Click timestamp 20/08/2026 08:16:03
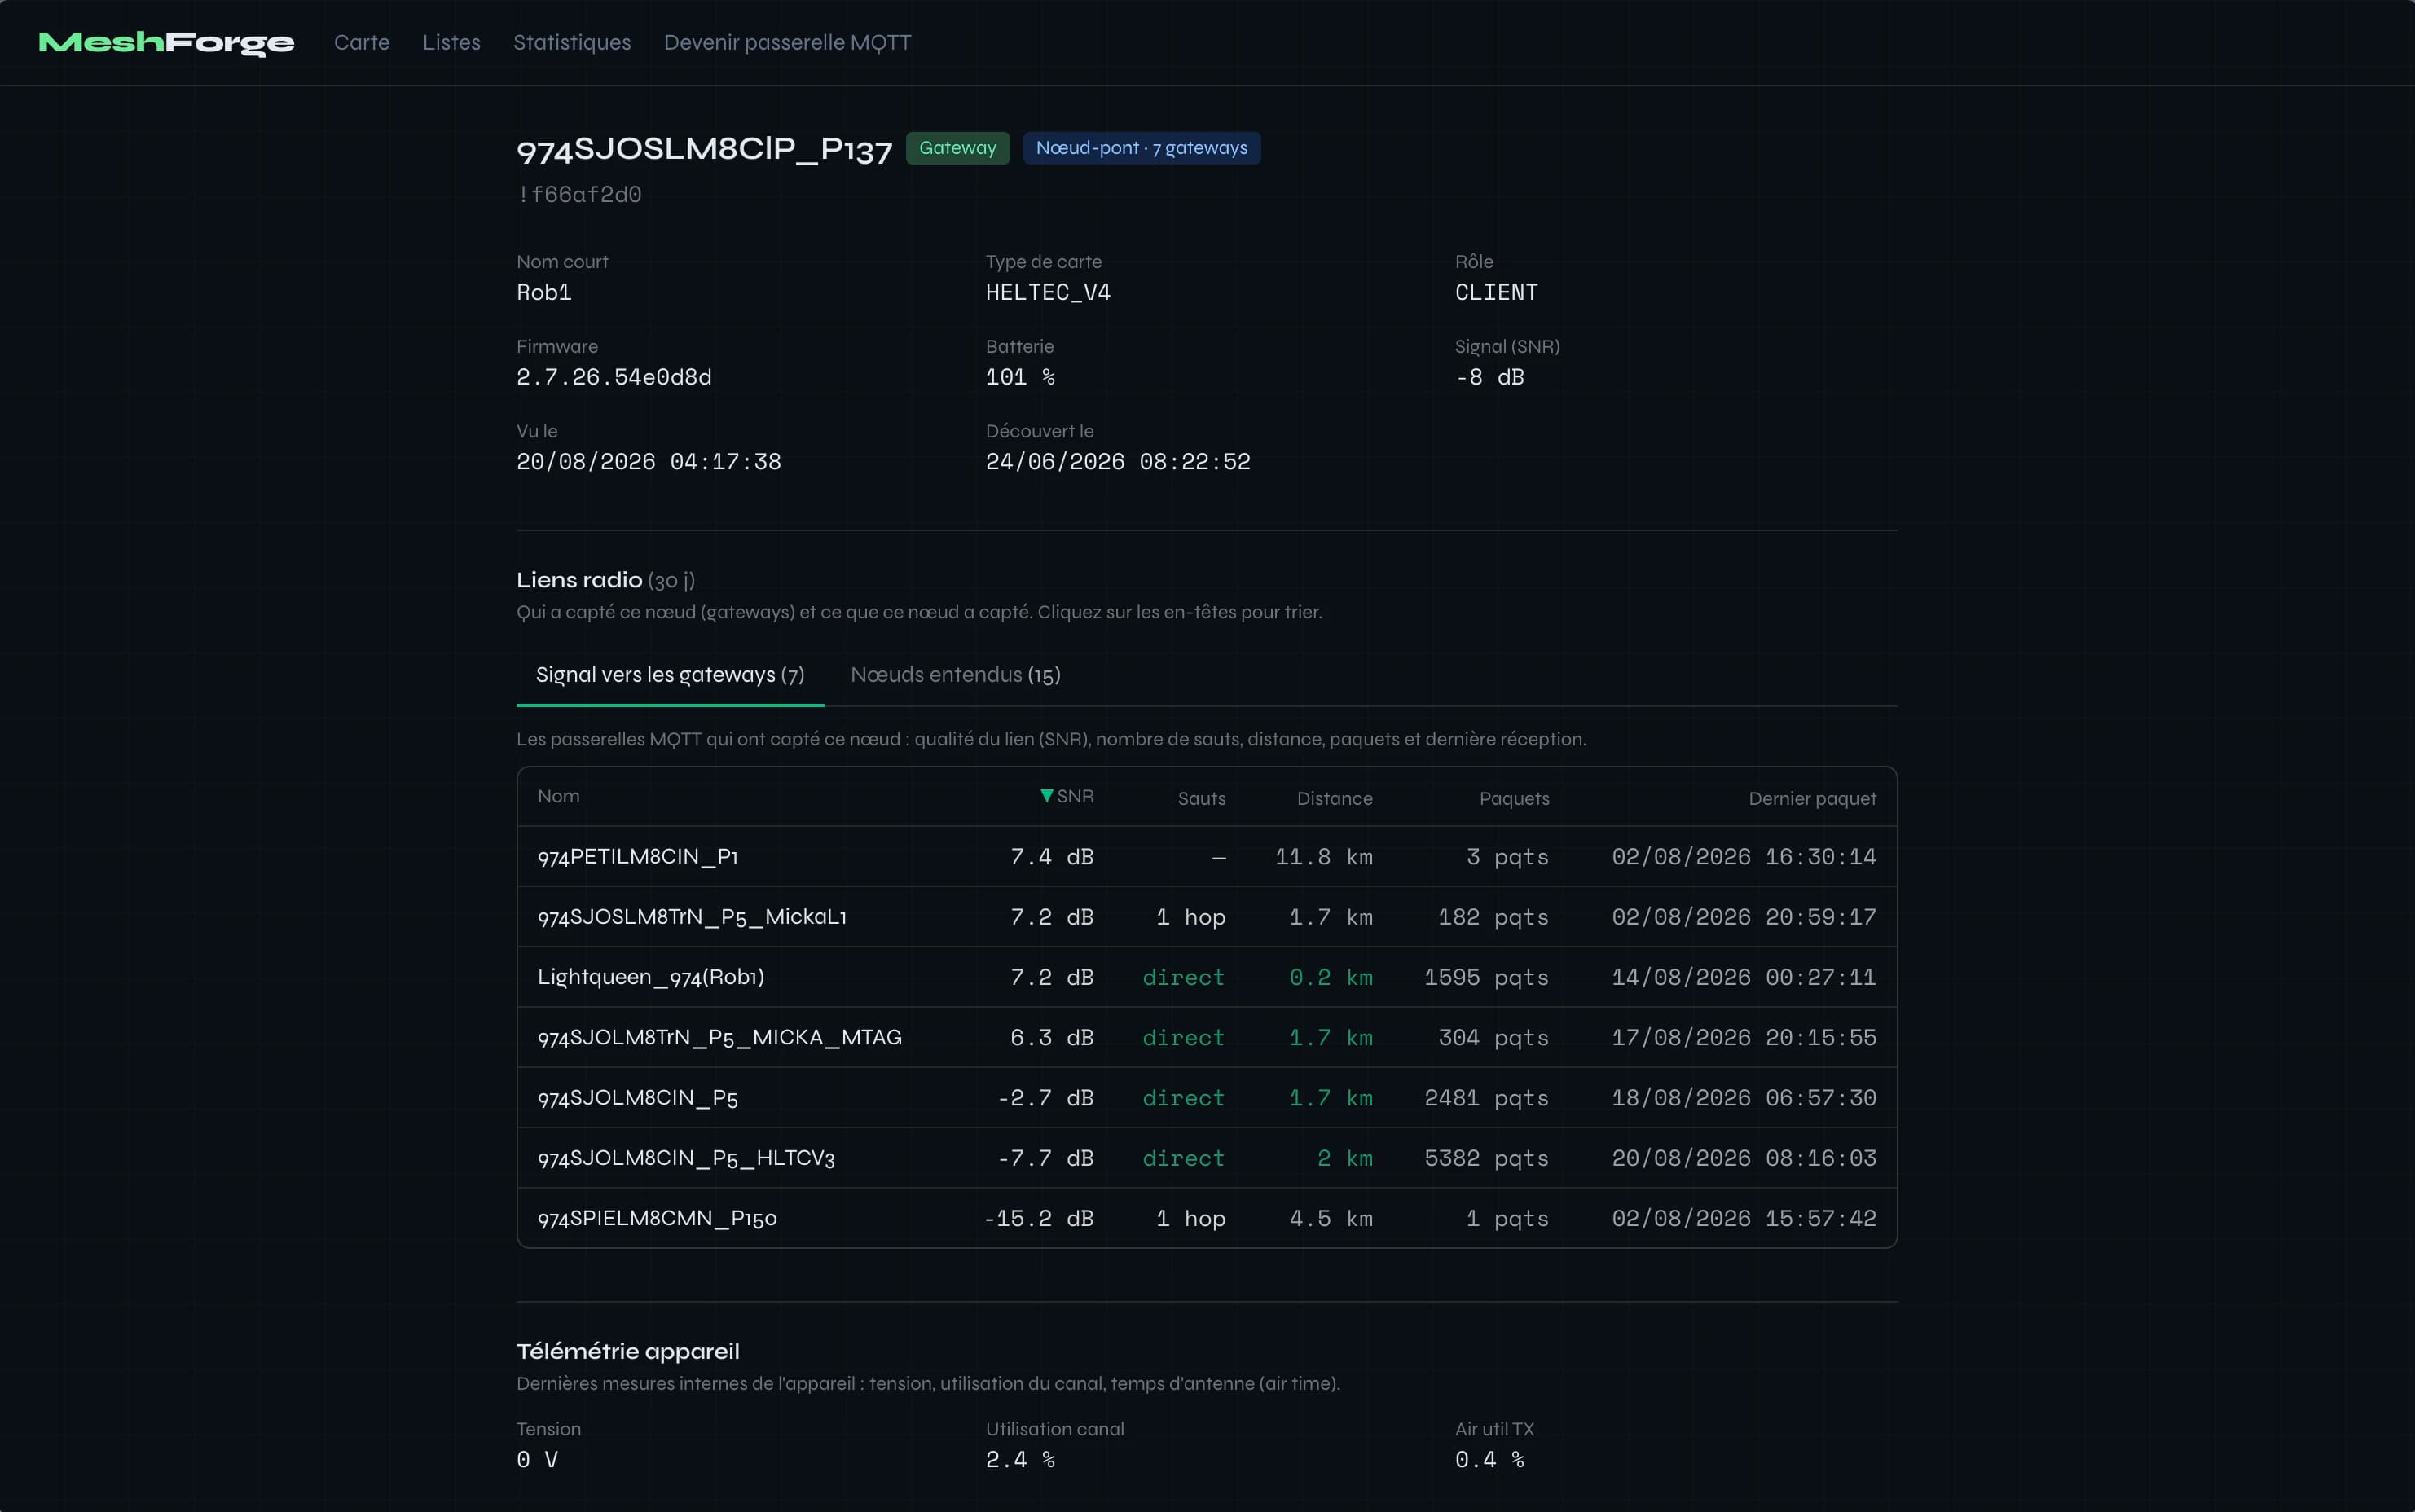 pyautogui.click(x=1744, y=1158)
